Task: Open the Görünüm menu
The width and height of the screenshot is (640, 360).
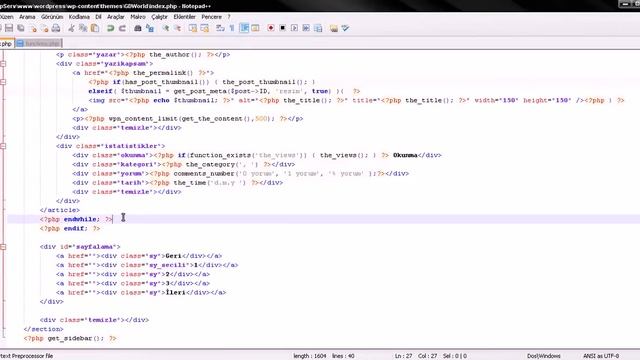Action: [x=52, y=17]
